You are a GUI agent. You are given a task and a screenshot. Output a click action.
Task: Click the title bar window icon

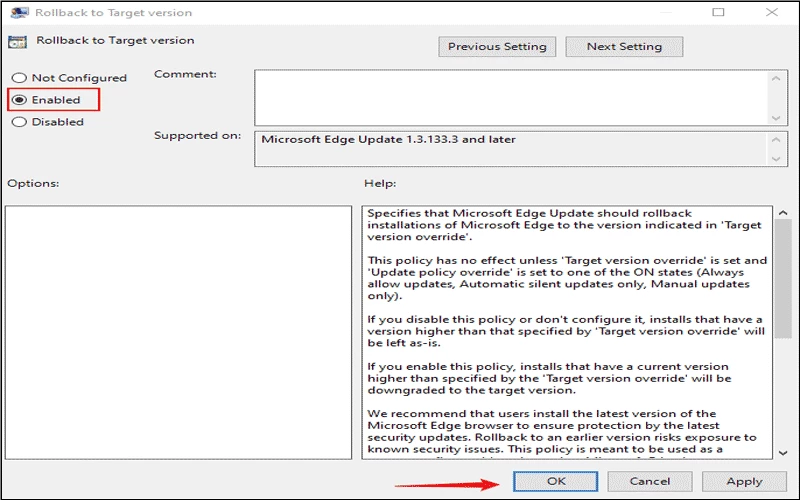(x=19, y=12)
